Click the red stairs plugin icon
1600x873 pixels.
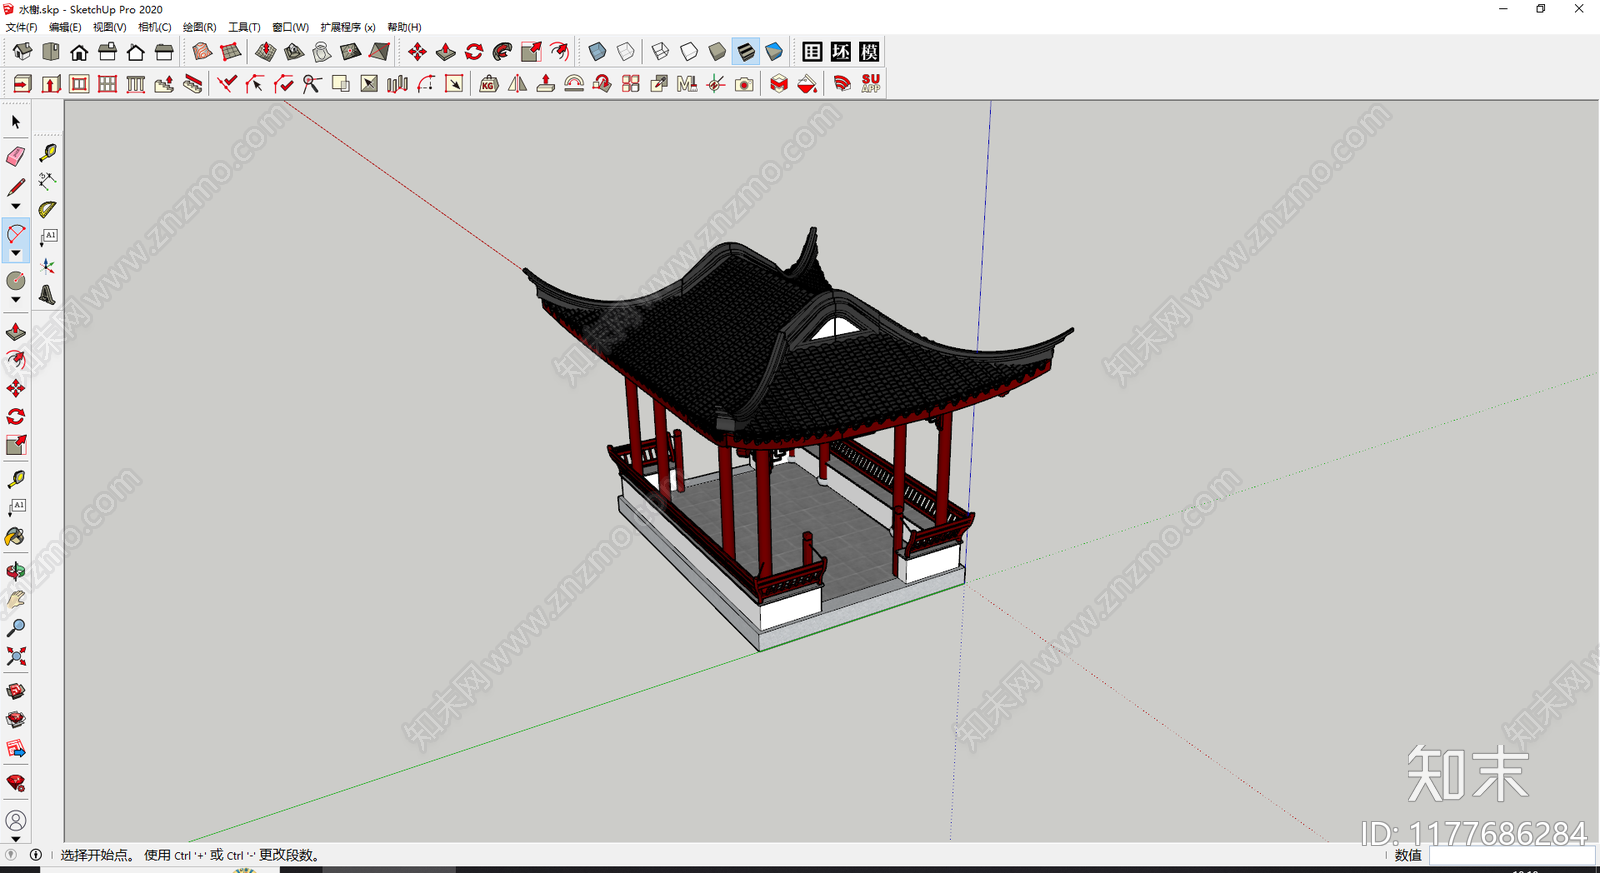pos(193,84)
